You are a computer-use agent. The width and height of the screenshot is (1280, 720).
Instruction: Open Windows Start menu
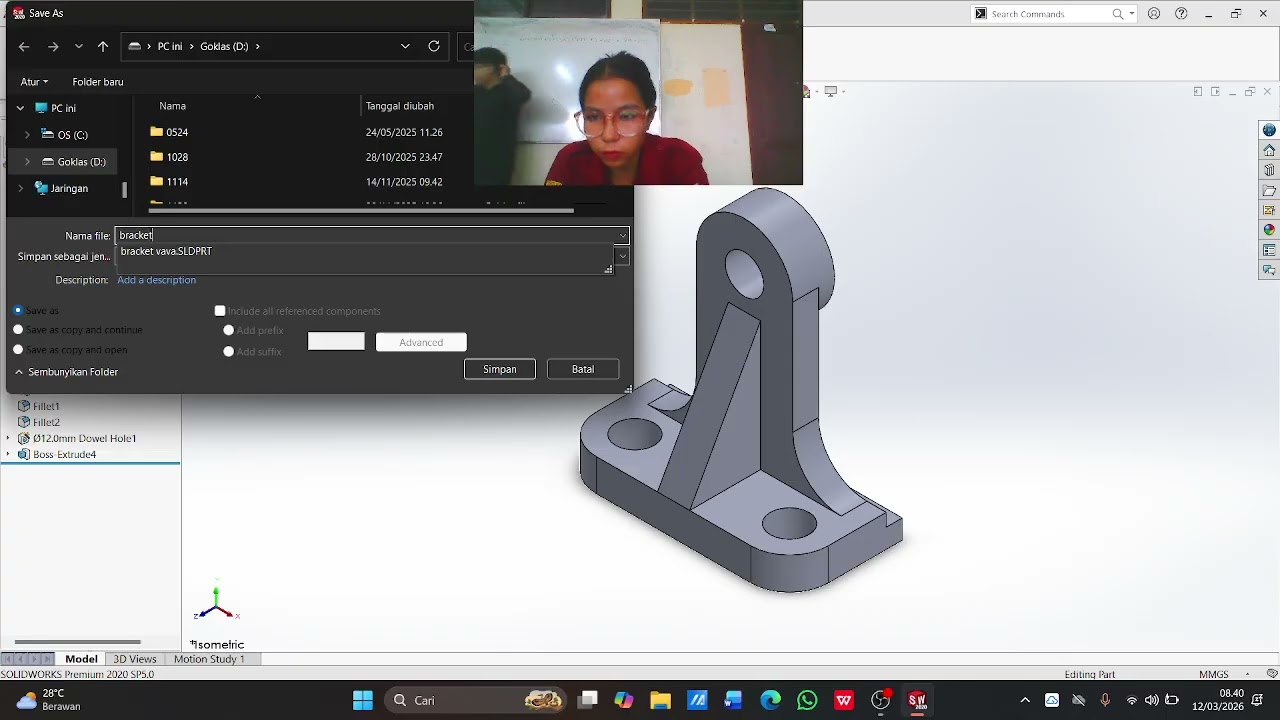(x=363, y=700)
